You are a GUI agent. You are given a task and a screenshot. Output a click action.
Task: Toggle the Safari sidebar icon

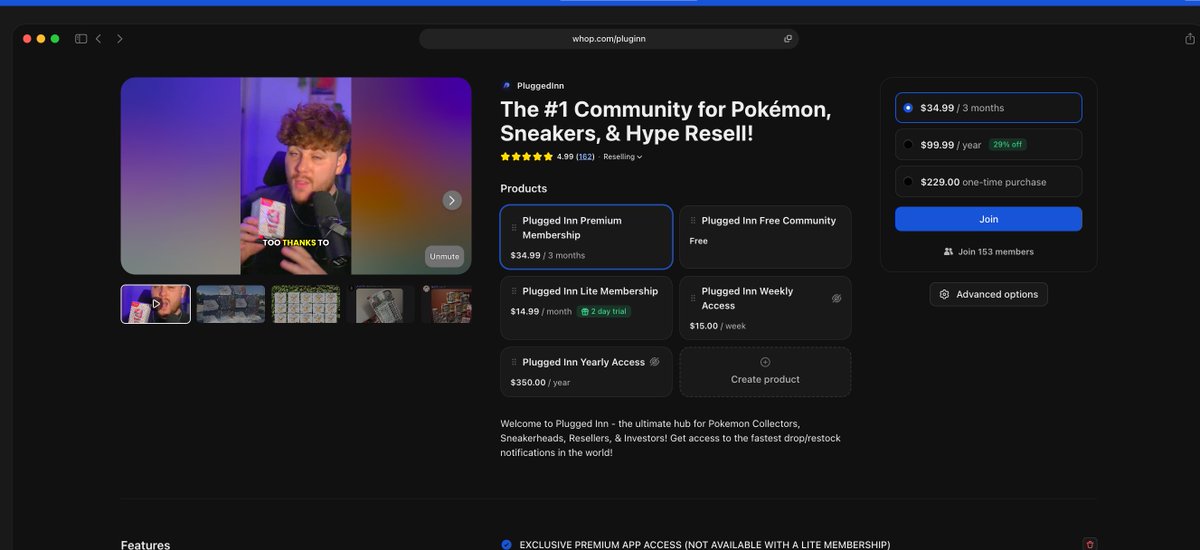click(81, 39)
